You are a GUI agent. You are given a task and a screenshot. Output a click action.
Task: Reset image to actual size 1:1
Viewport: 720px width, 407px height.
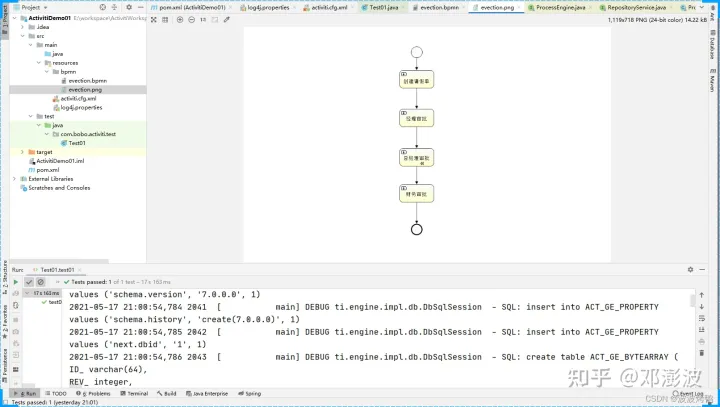pyautogui.click(x=203, y=20)
